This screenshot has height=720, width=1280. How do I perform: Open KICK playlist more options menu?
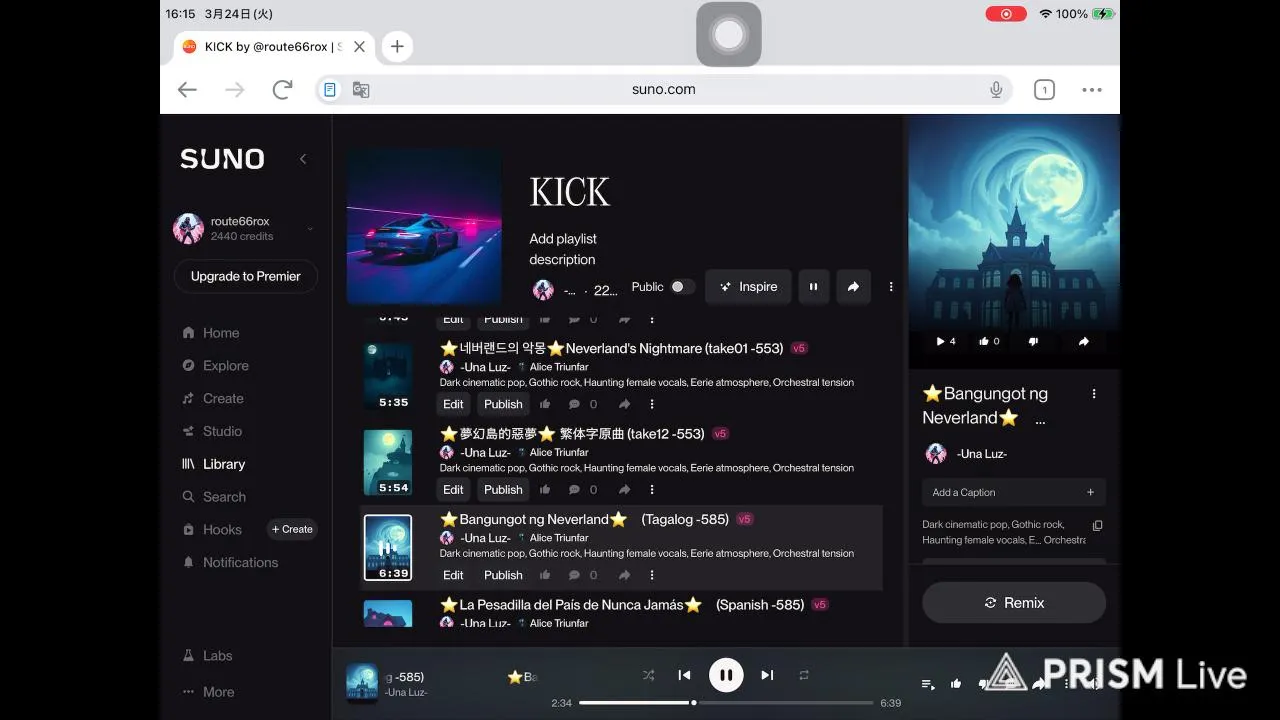coord(891,287)
